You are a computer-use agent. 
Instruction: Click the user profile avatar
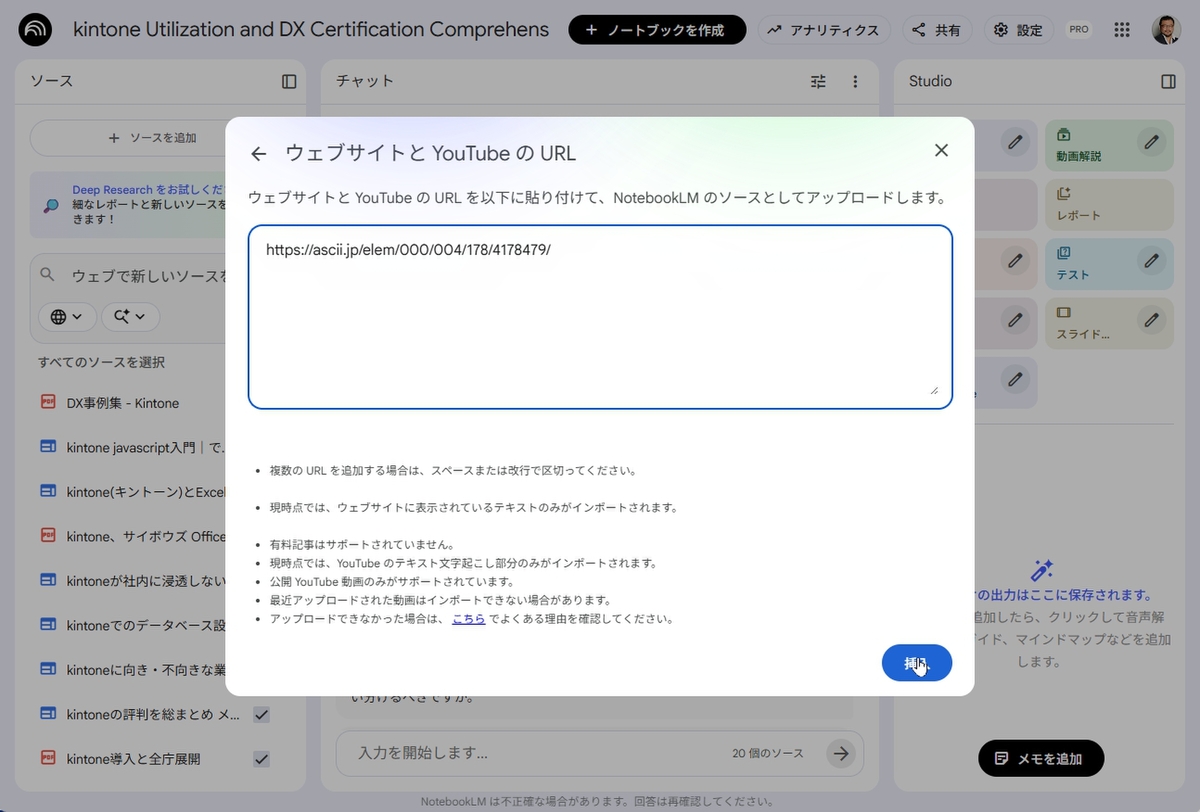coord(1166,30)
